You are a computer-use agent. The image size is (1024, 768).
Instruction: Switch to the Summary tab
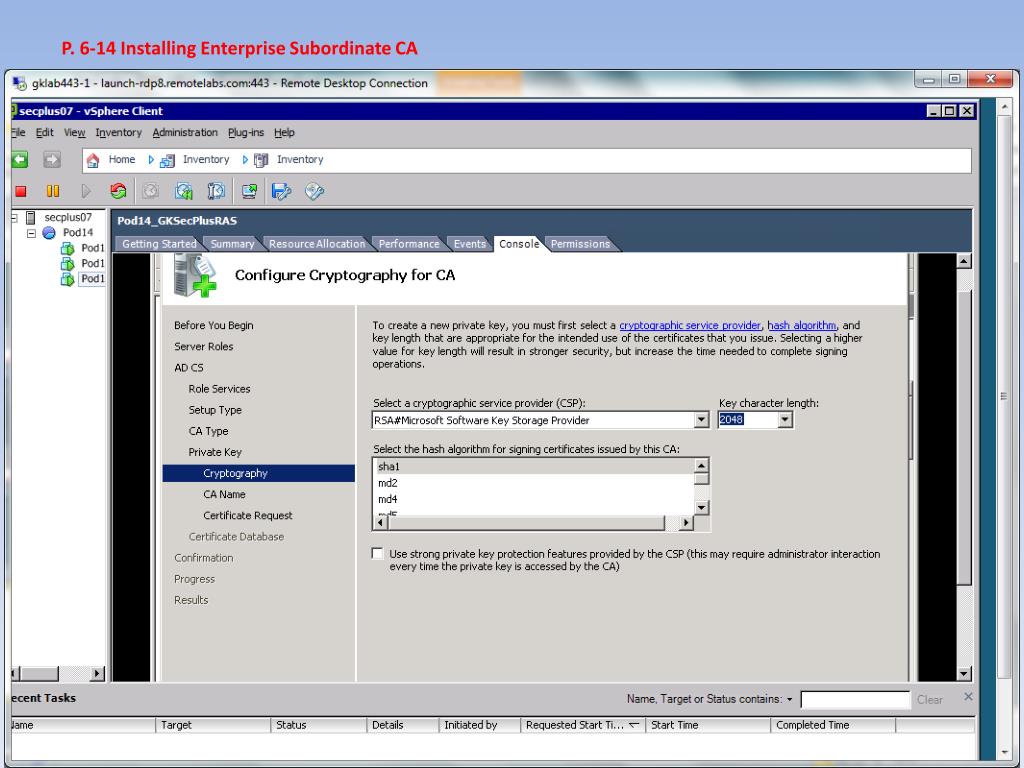tap(232, 244)
